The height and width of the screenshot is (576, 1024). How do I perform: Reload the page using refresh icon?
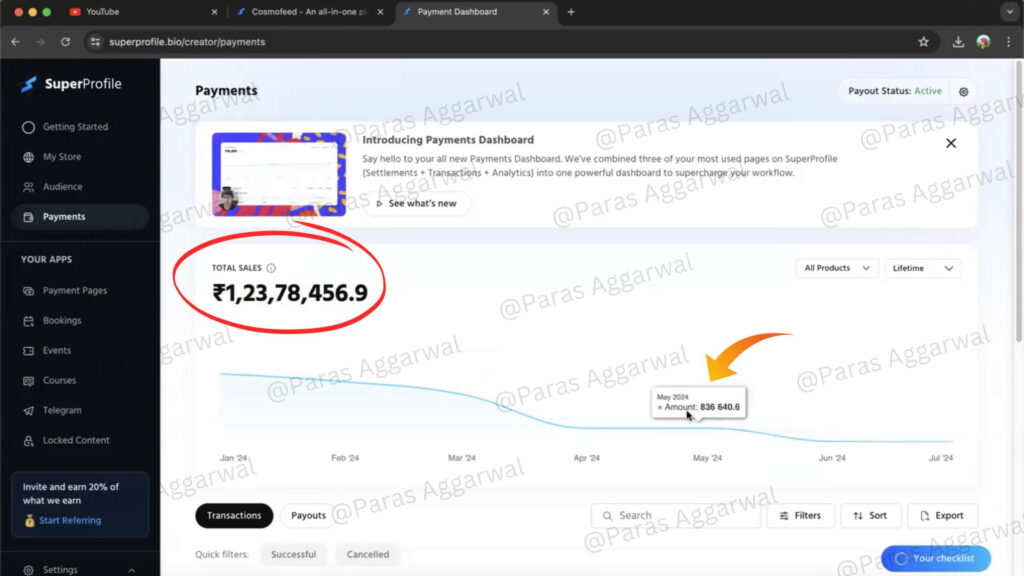(65, 42)
